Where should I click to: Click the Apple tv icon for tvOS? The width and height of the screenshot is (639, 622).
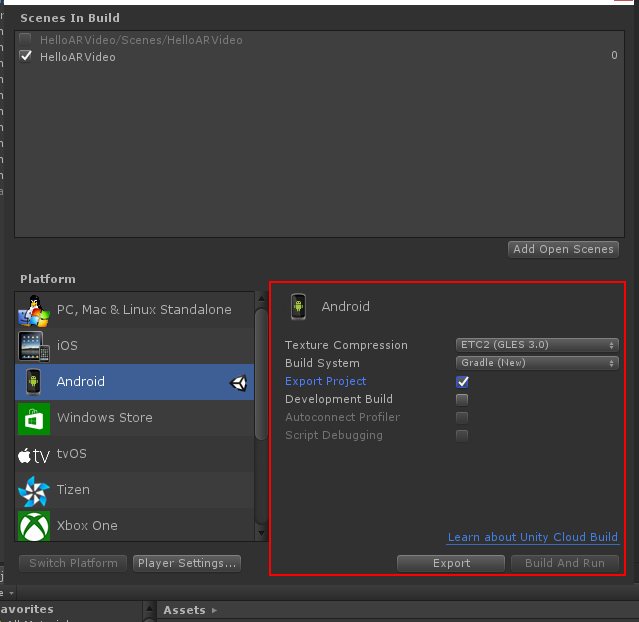pos(34,455)
